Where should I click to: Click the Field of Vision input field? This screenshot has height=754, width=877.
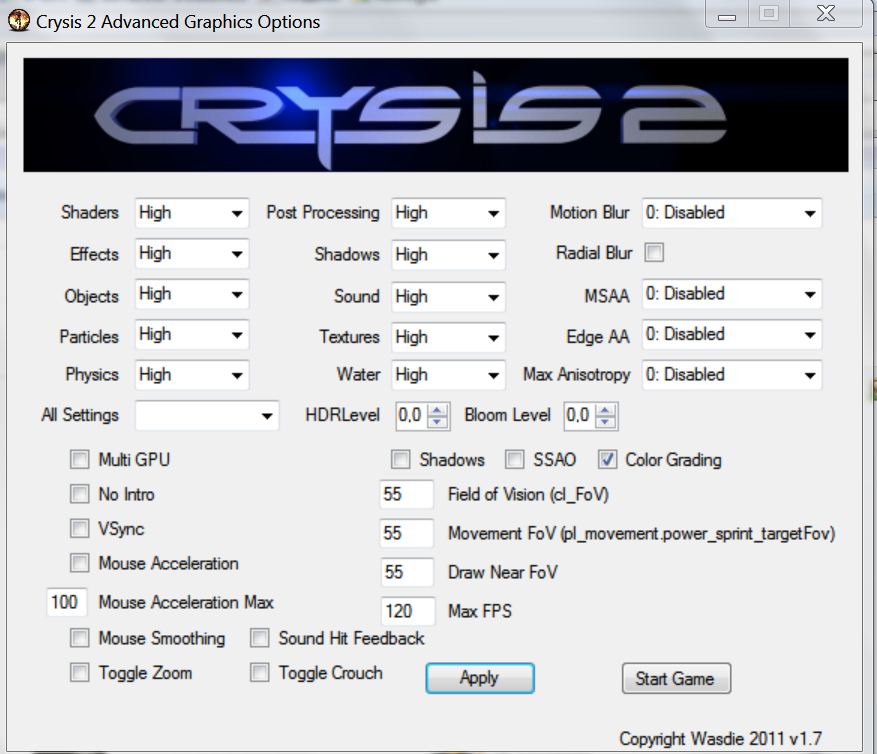point(407,494)
